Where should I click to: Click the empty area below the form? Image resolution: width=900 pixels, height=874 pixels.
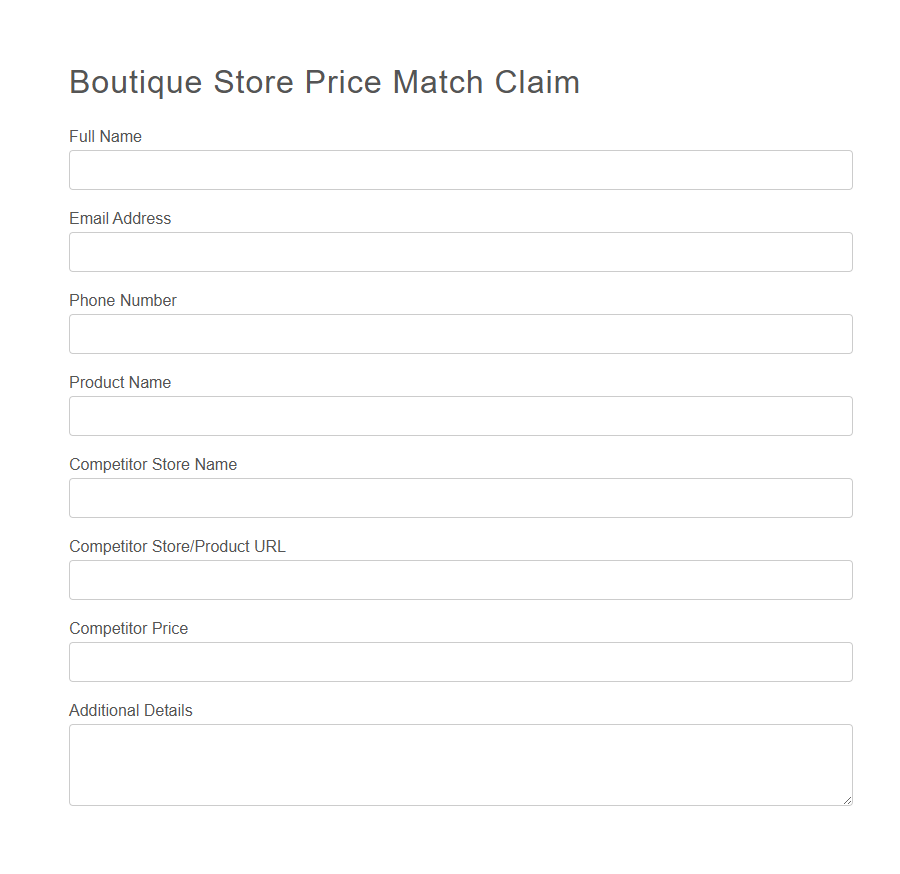(x=450, y=845)
